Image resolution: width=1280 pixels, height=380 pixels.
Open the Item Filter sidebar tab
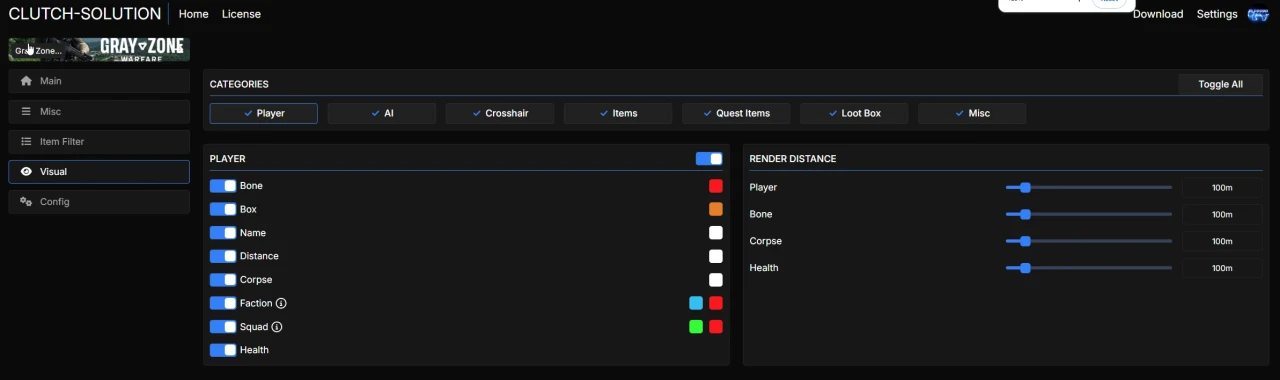tap(99, 141)
